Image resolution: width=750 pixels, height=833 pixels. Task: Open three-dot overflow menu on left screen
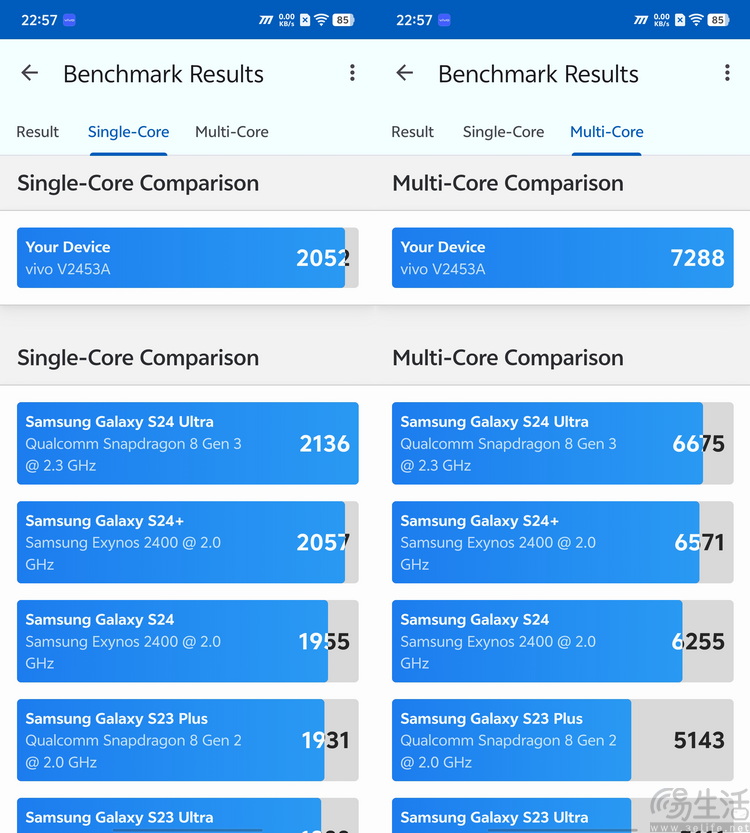click(x=352, y=73)
